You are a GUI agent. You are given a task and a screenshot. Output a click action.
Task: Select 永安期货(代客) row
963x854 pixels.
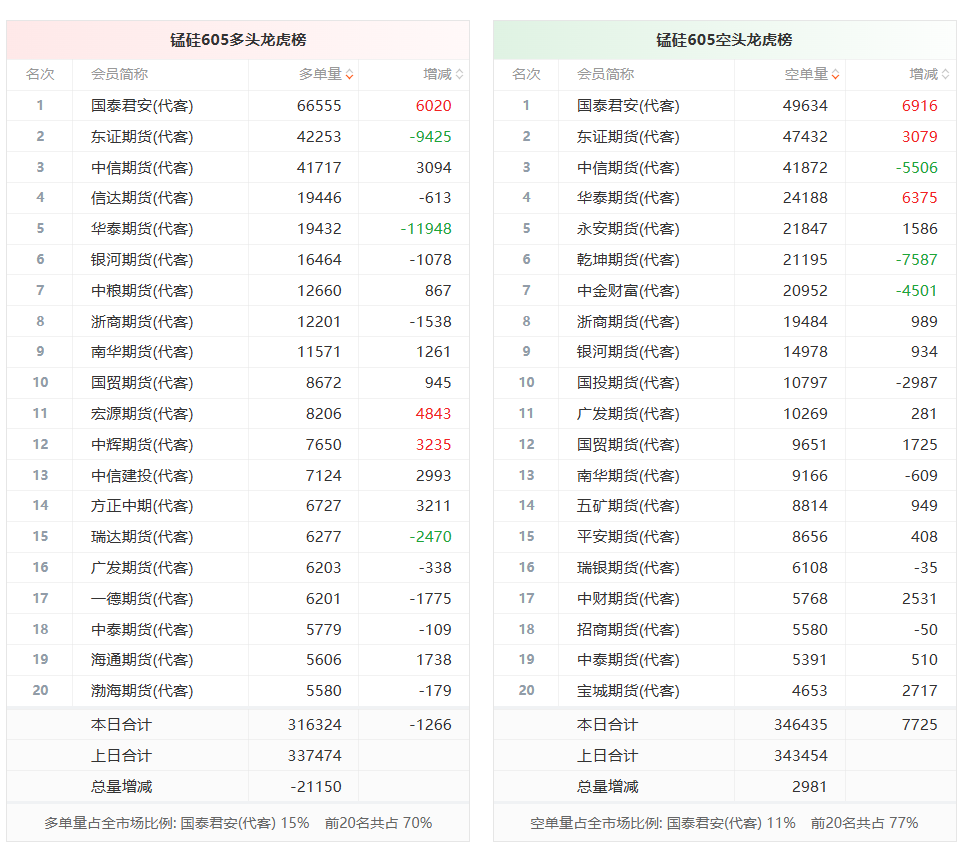pyautogui.click(x=725, y=229)
